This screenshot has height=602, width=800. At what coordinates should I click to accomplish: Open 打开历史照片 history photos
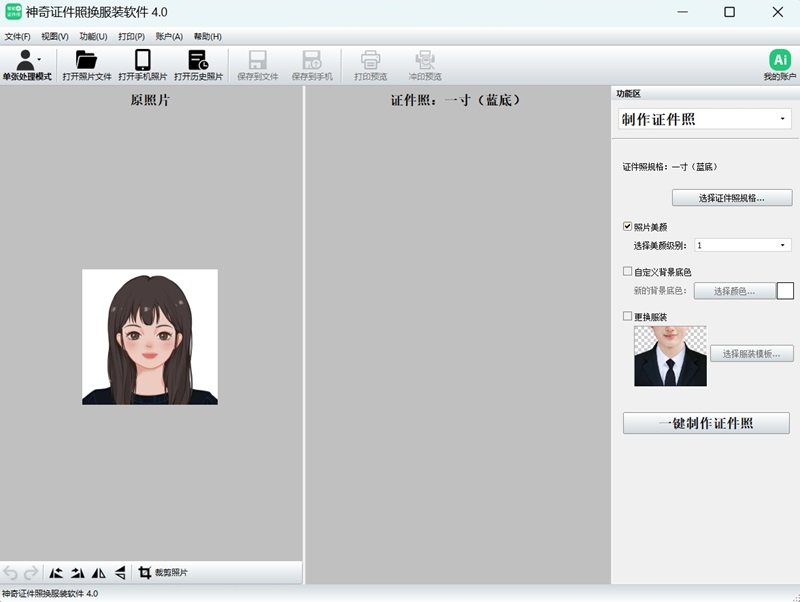(198, 60)
